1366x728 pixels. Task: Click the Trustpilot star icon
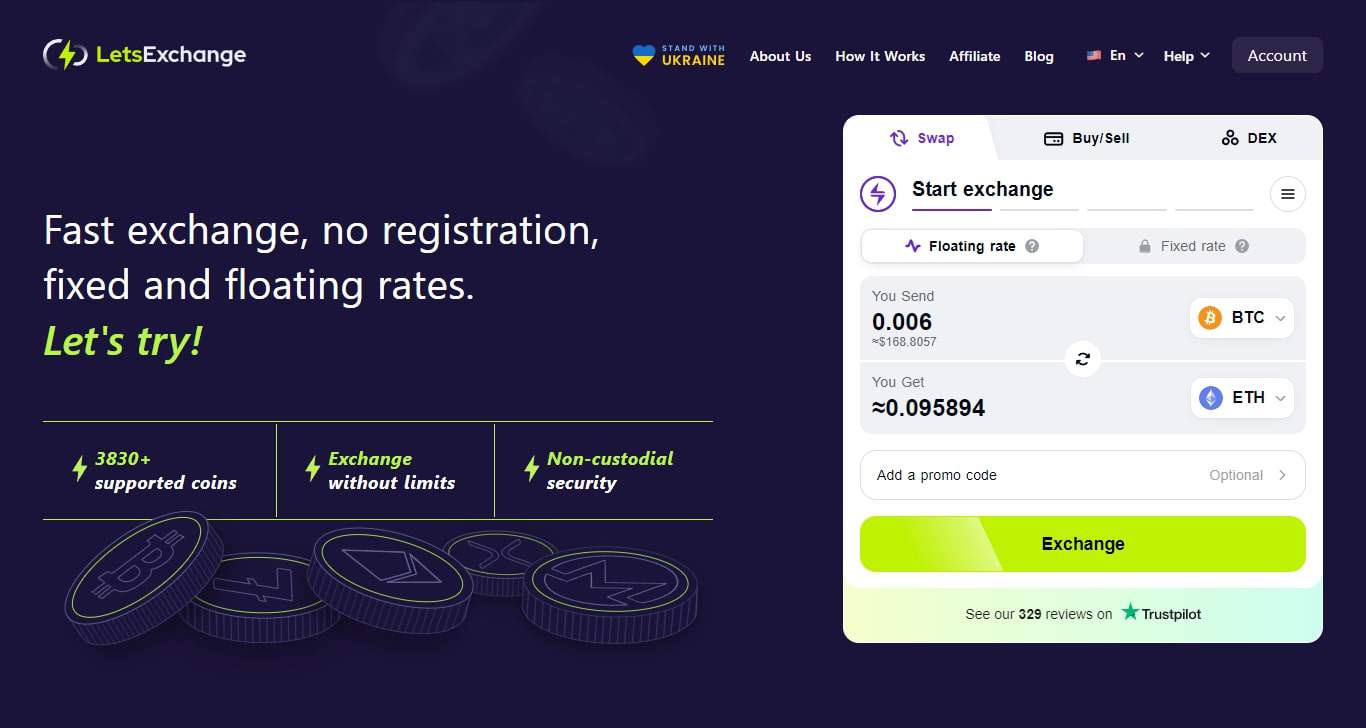pos(1129,613)
